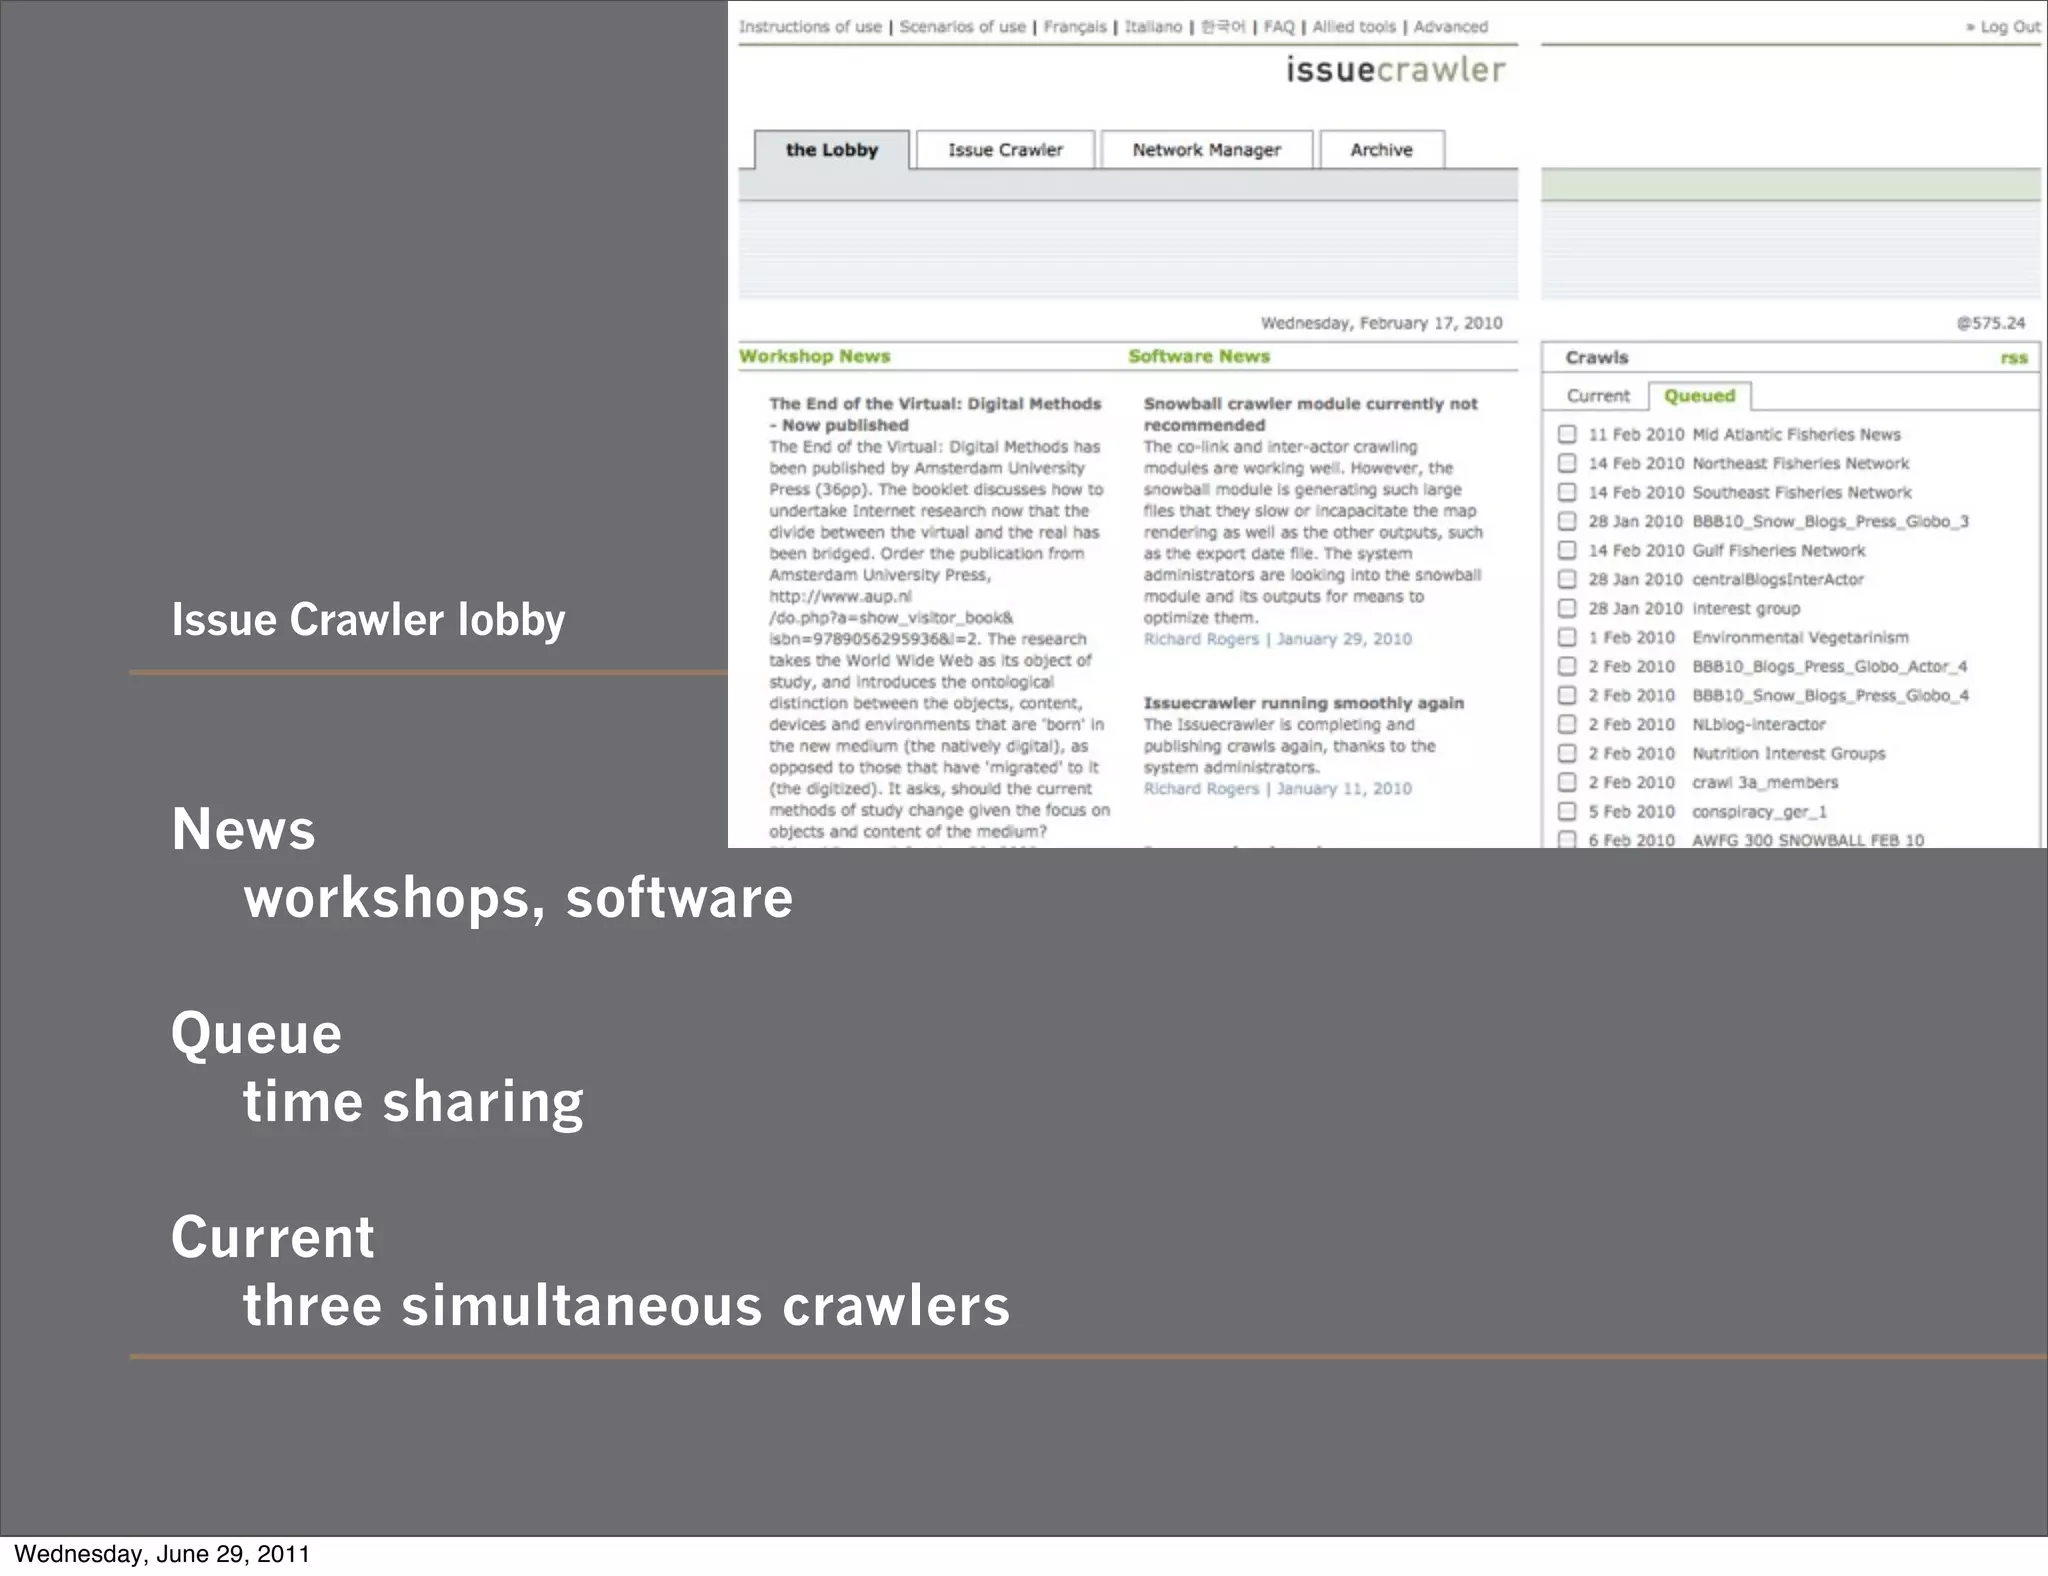Click the Environmental Vegetarinism crawl name

pyautogui.click(x=1800, y=637)
